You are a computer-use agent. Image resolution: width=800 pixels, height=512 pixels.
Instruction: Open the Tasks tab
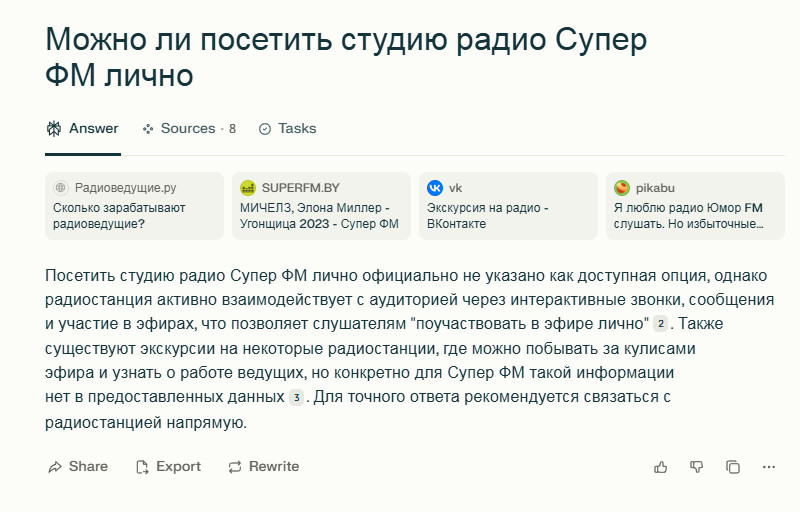288,129
